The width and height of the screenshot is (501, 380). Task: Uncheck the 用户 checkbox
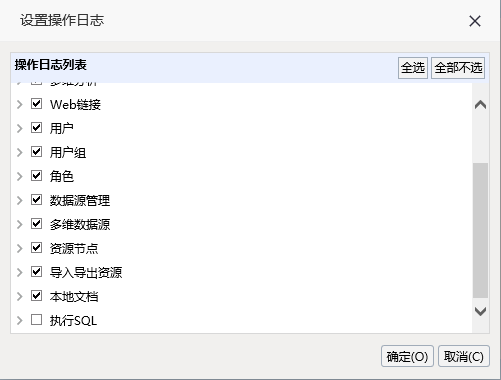[36, 128]
